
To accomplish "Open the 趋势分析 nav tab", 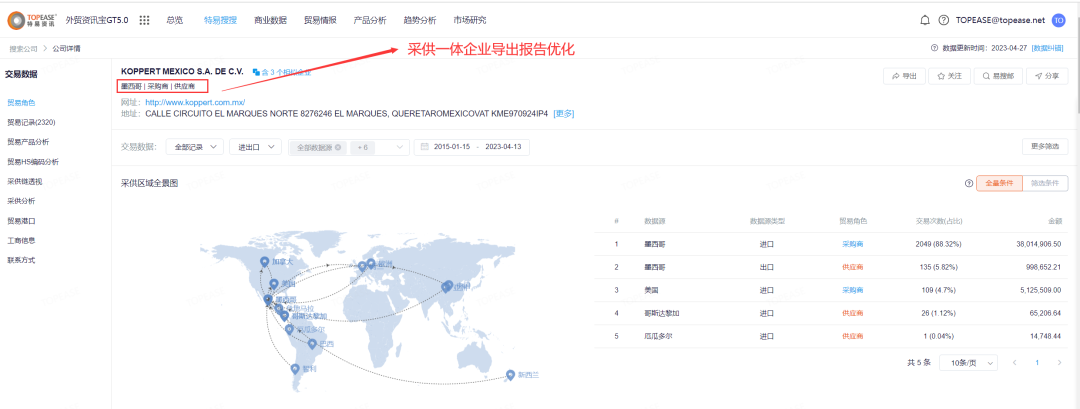I will pyautogui.click(x=419, y=21).
